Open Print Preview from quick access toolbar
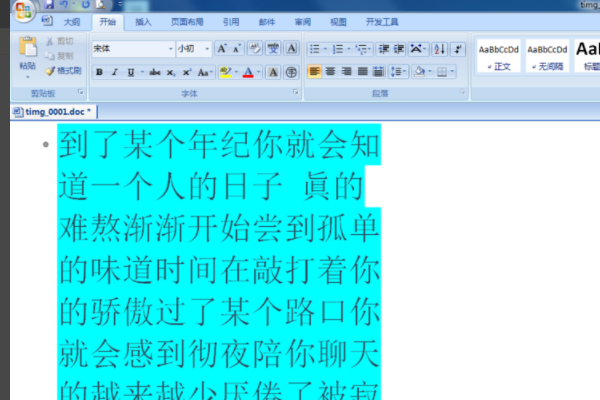 [100, 4]
